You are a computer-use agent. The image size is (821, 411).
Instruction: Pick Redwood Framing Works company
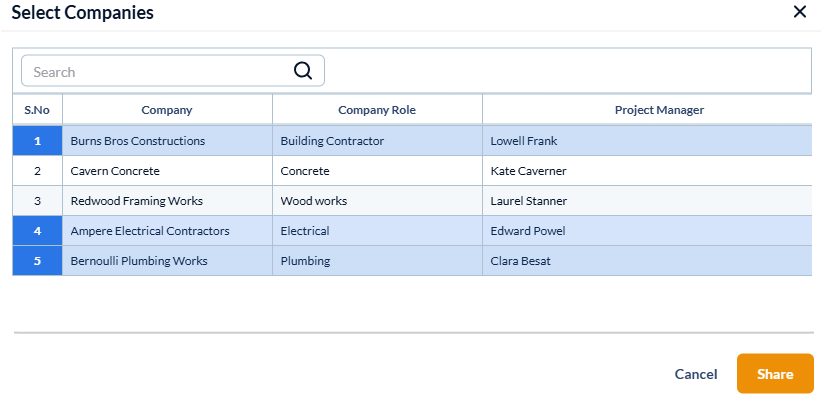click(x=137, y=201)
